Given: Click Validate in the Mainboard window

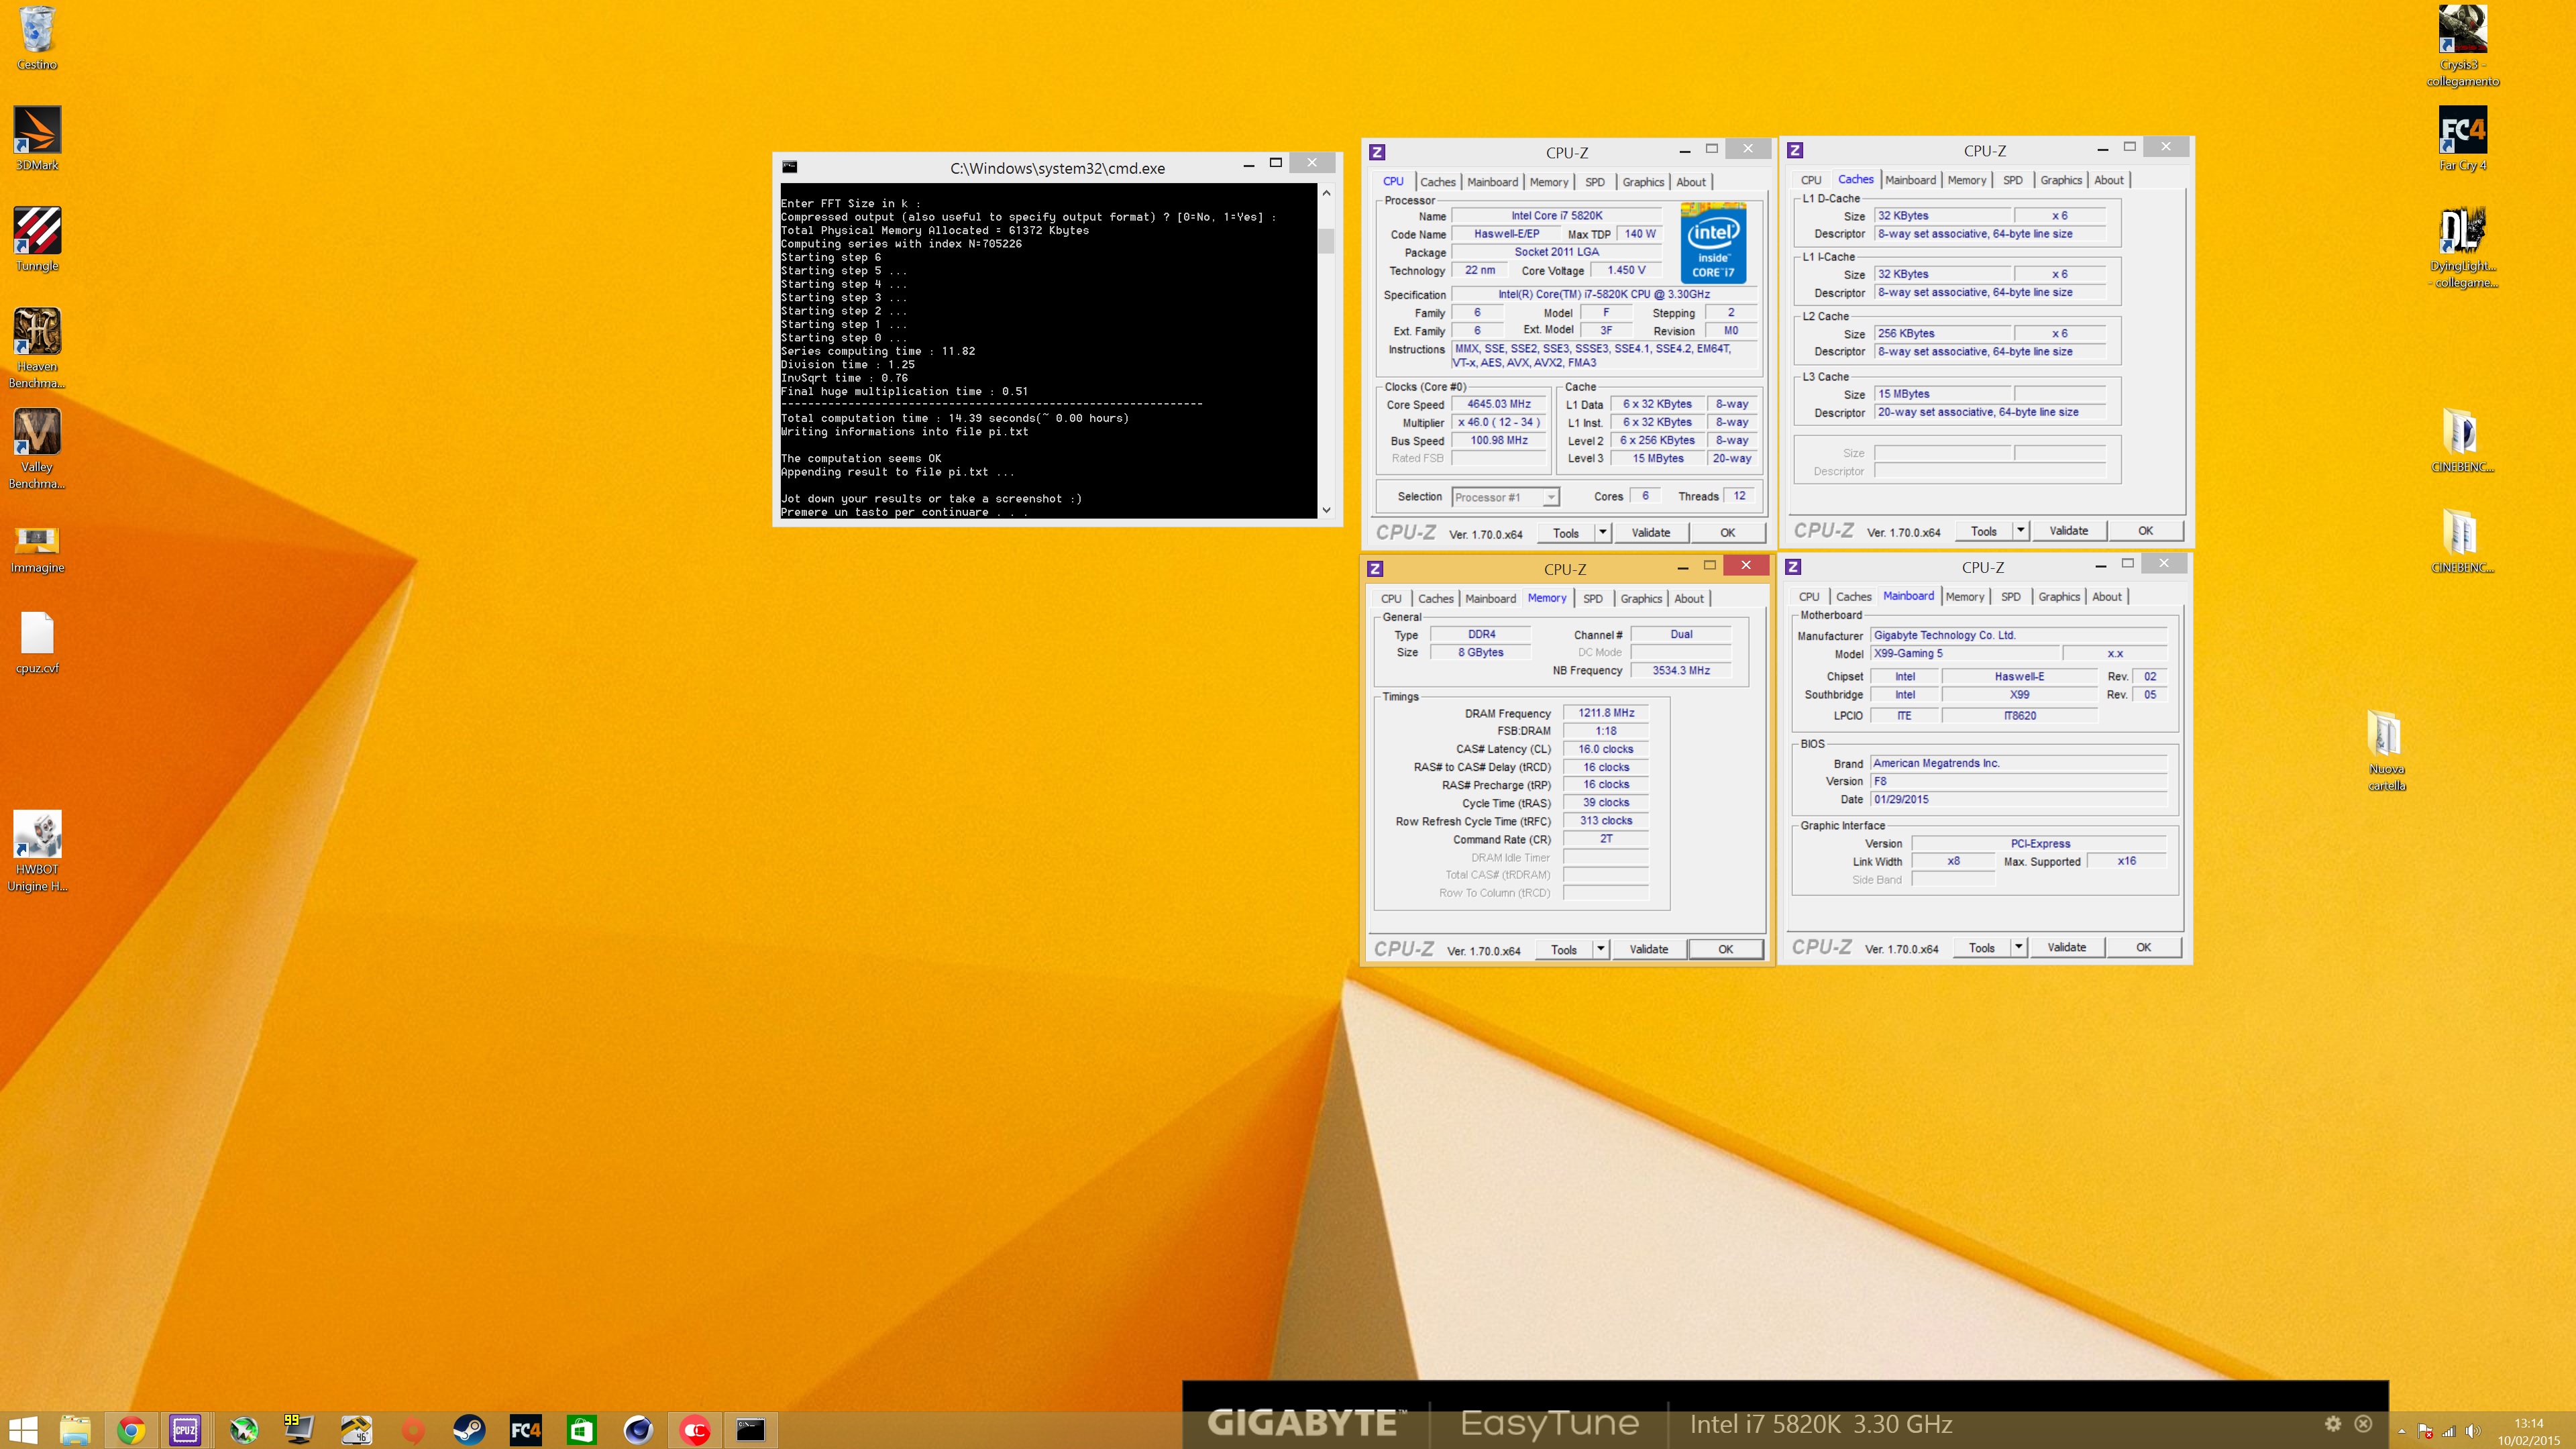Looking at the screenshot, I should click(2067, 946).
